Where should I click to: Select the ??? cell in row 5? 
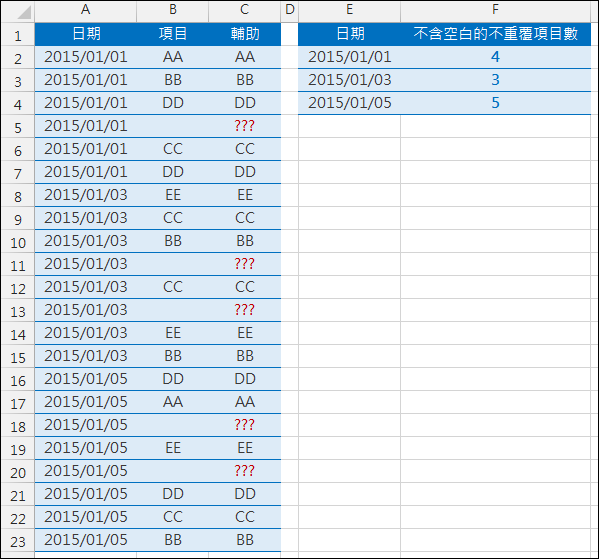tap(244, 126)
